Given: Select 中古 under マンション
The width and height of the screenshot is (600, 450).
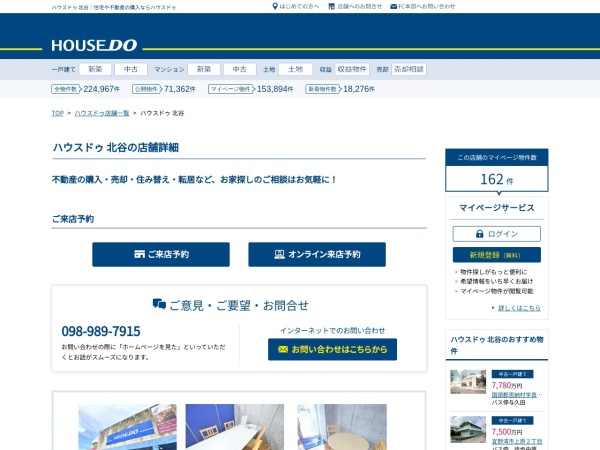Looking at the screenshot, I should (240, 69).
